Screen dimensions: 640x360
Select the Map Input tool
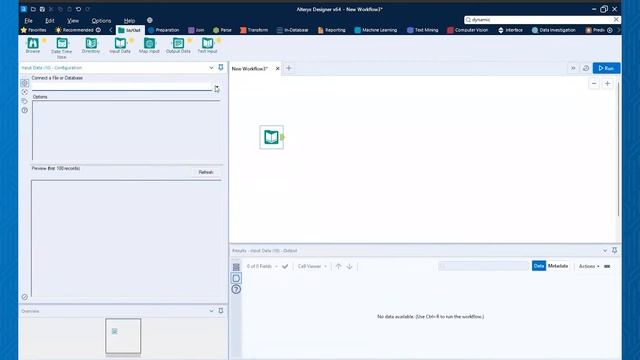tap(149, 45)
